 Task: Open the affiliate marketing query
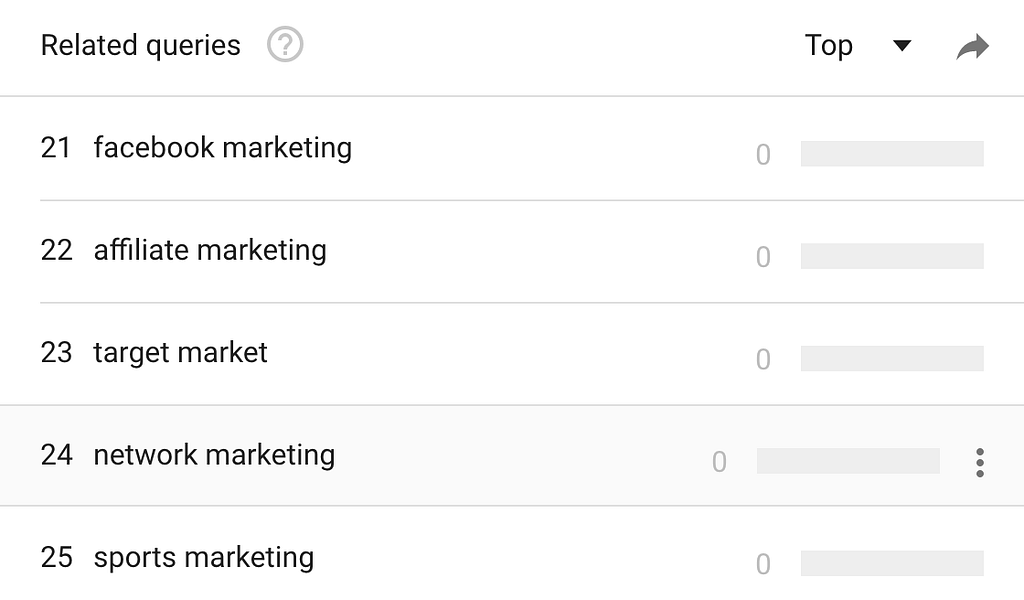pyautogui.click(x=210, y=250)
